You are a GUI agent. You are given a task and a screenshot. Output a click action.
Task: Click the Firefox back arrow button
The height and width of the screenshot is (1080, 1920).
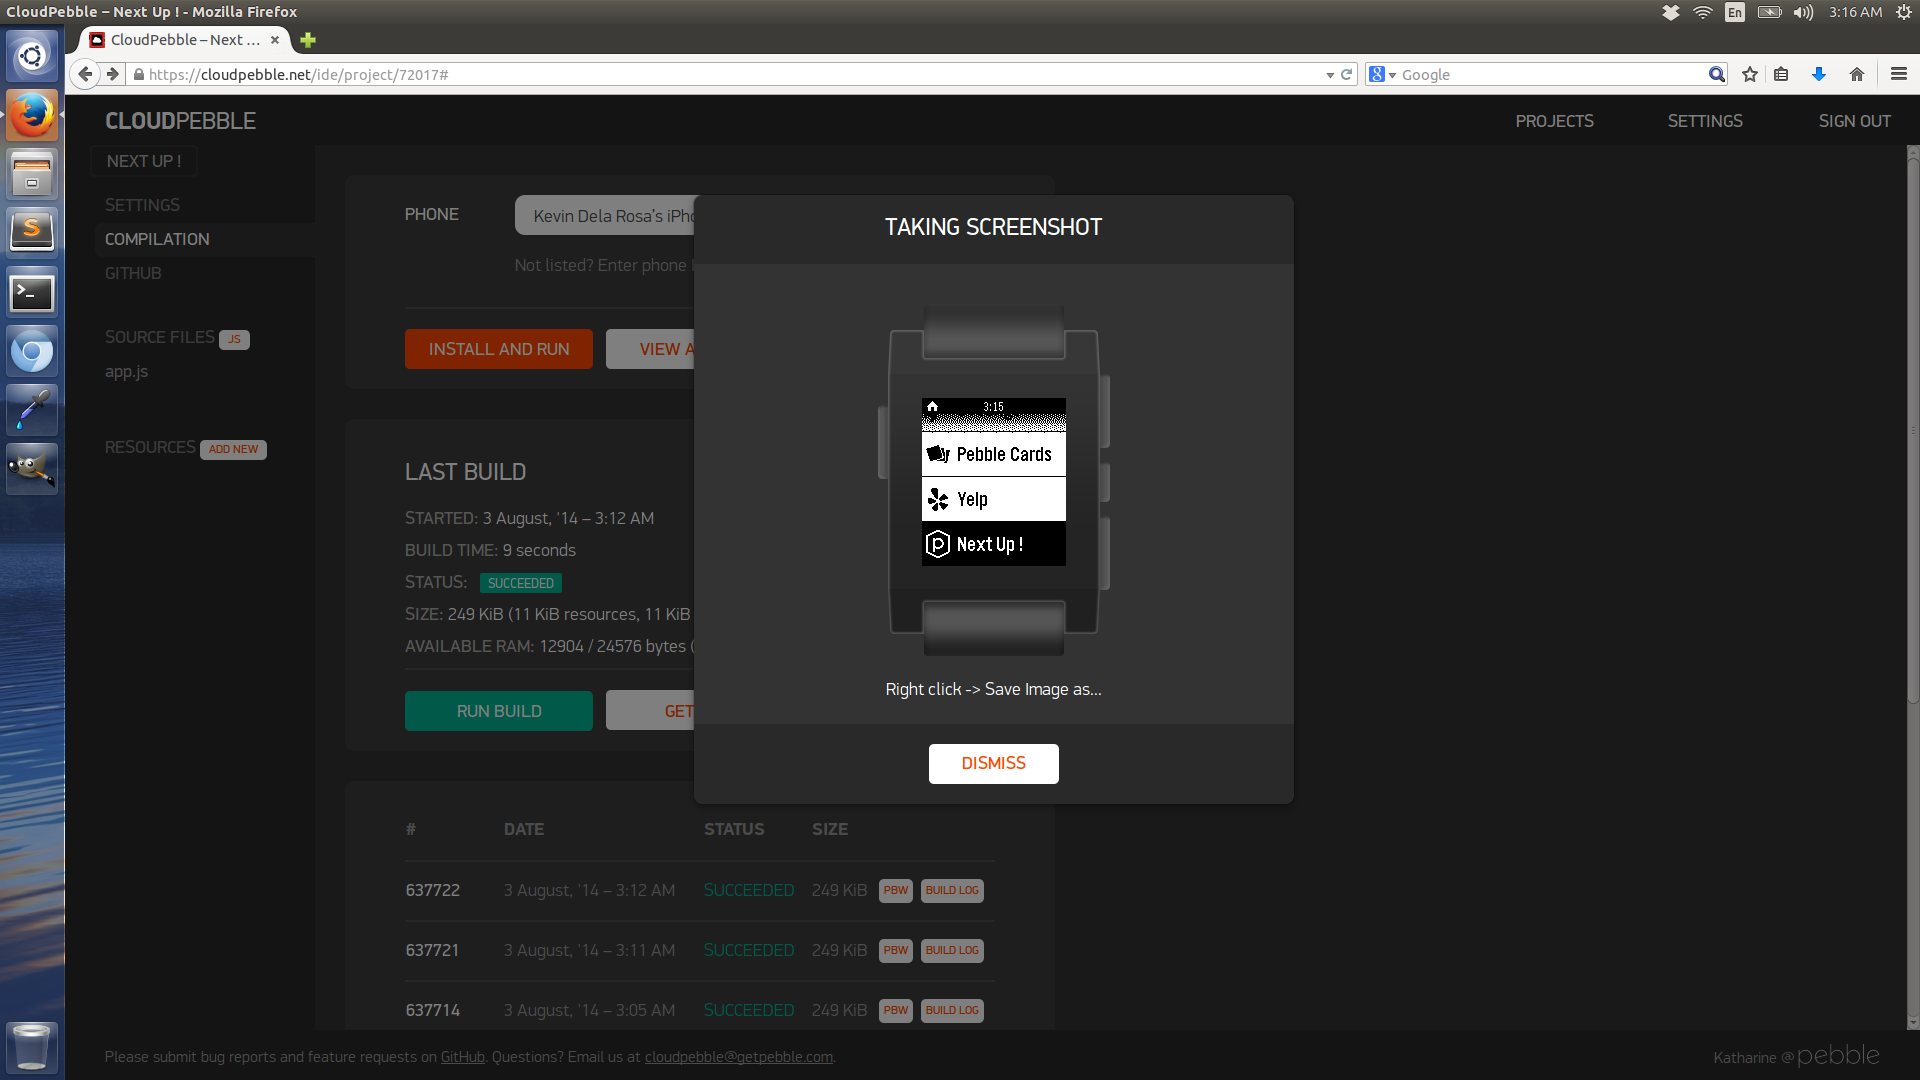(x=86, y=74)
